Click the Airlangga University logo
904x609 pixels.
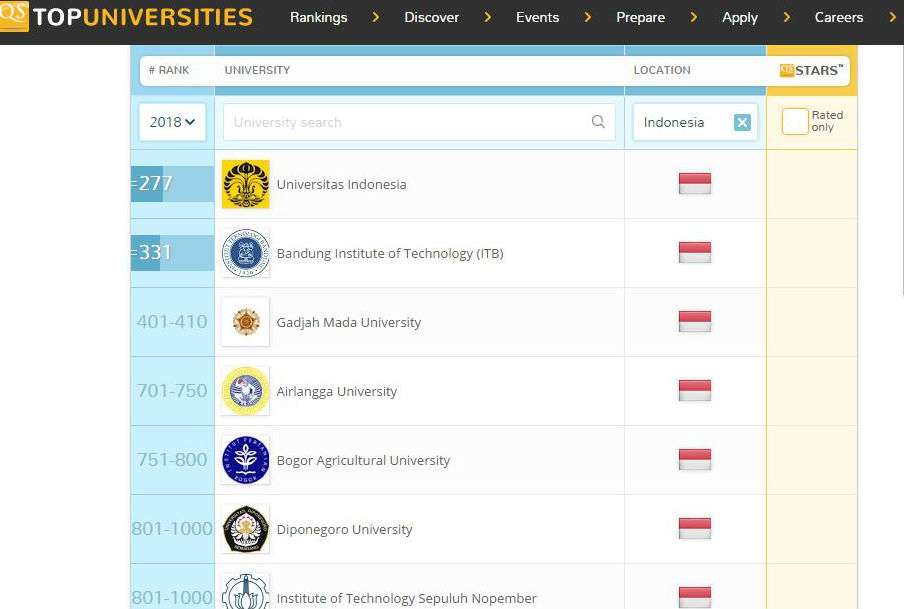[246, 391]
